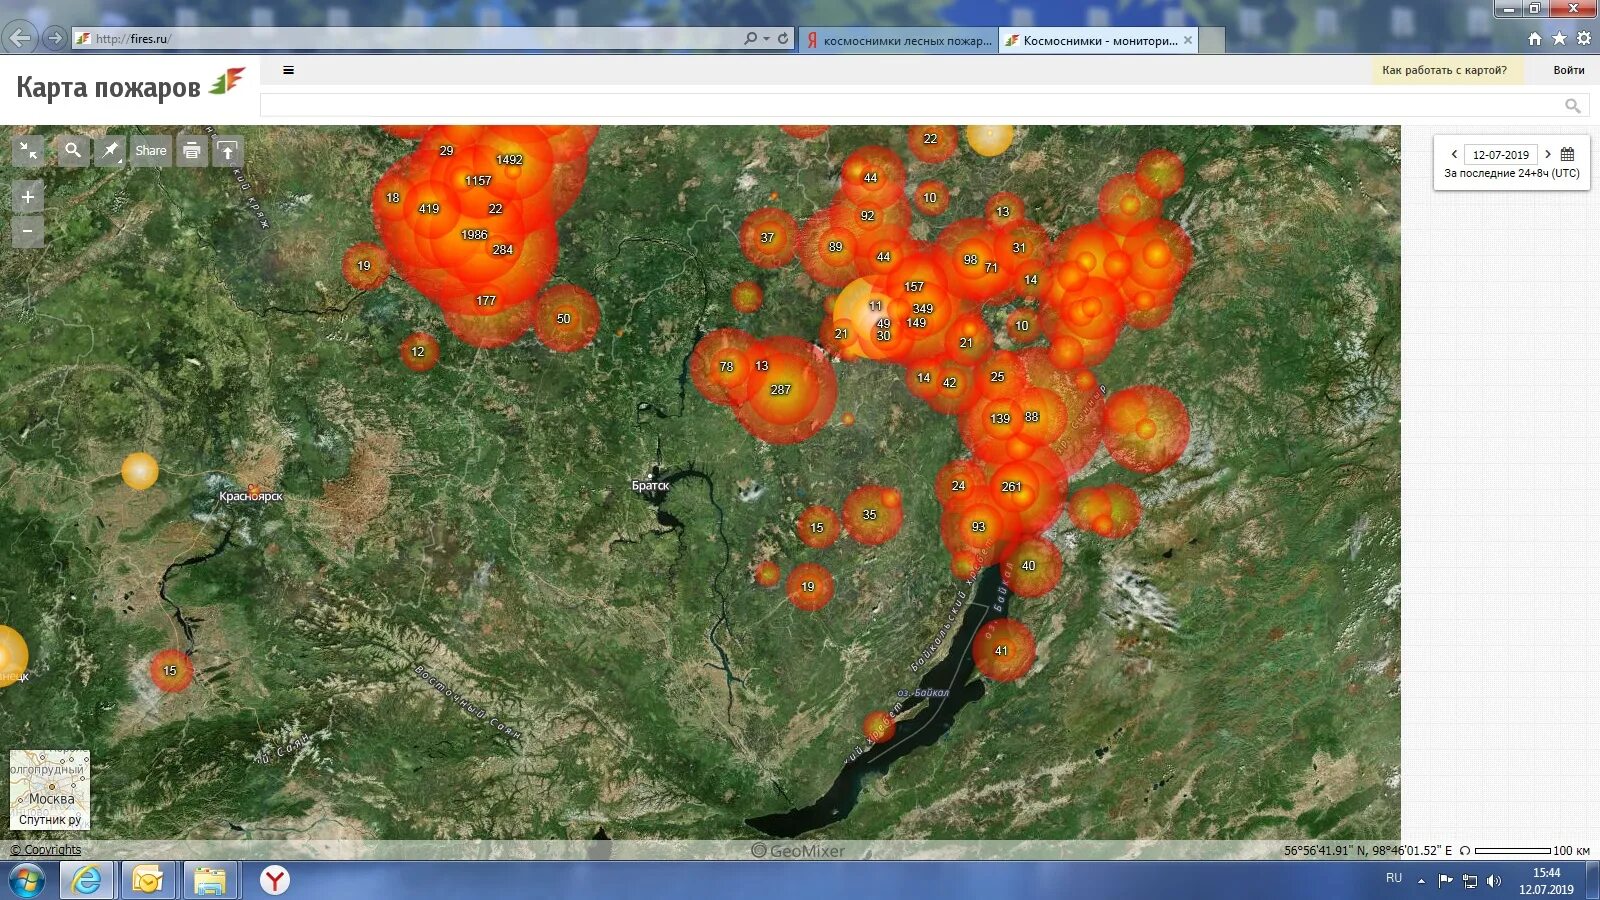Screen dimensions: 1600x900
Task: Select the fire cluster labeled 287
Action: point(781,390)
